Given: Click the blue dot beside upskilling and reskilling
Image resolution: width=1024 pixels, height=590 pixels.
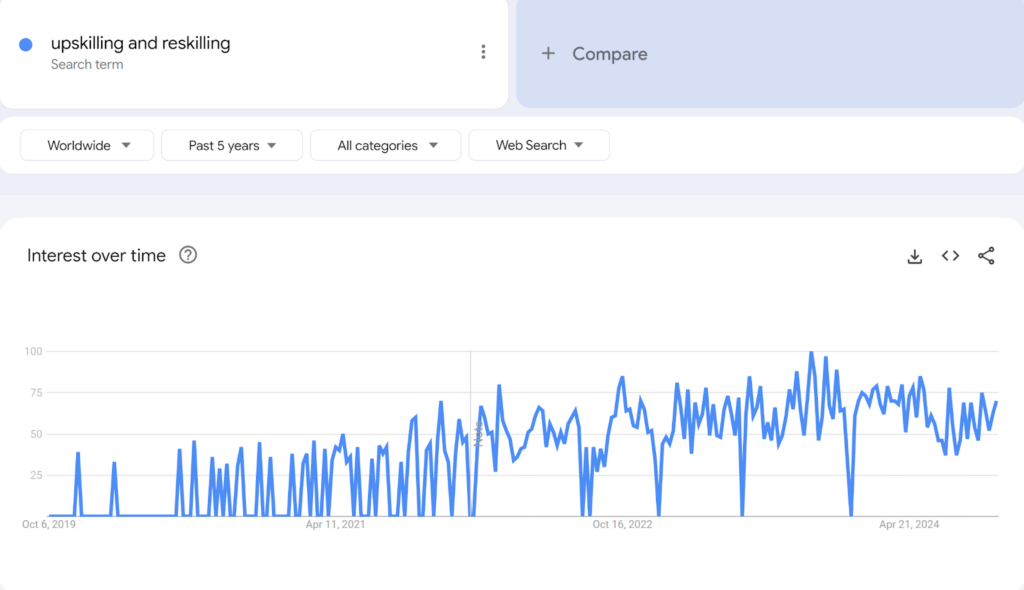Looking at the screenshot, I should click(x=25, y=44).
